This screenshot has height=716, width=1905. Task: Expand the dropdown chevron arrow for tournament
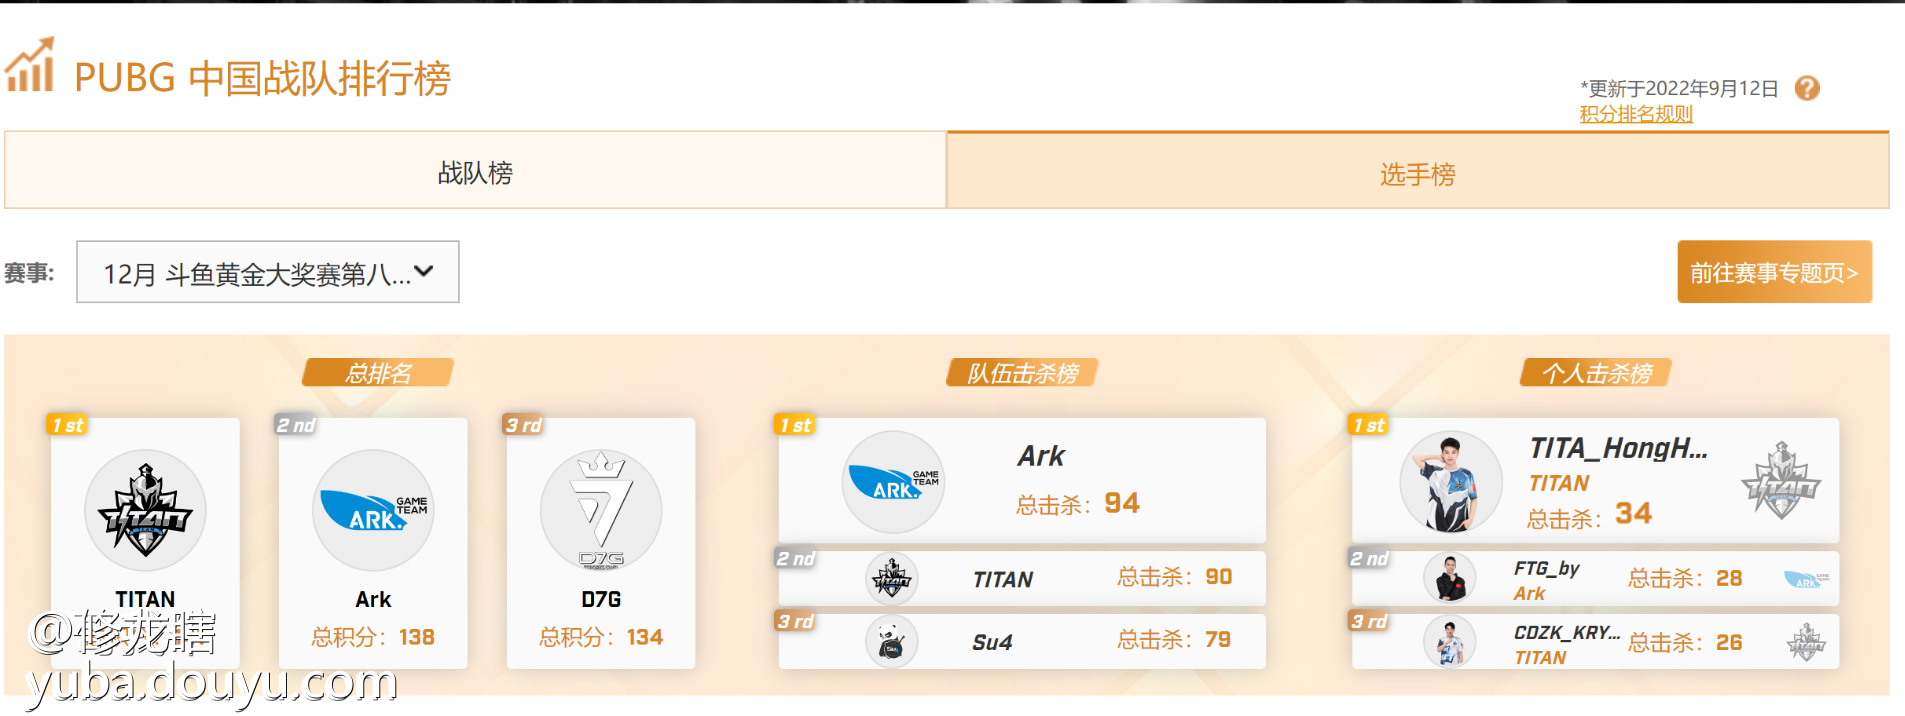pos(424,271)
